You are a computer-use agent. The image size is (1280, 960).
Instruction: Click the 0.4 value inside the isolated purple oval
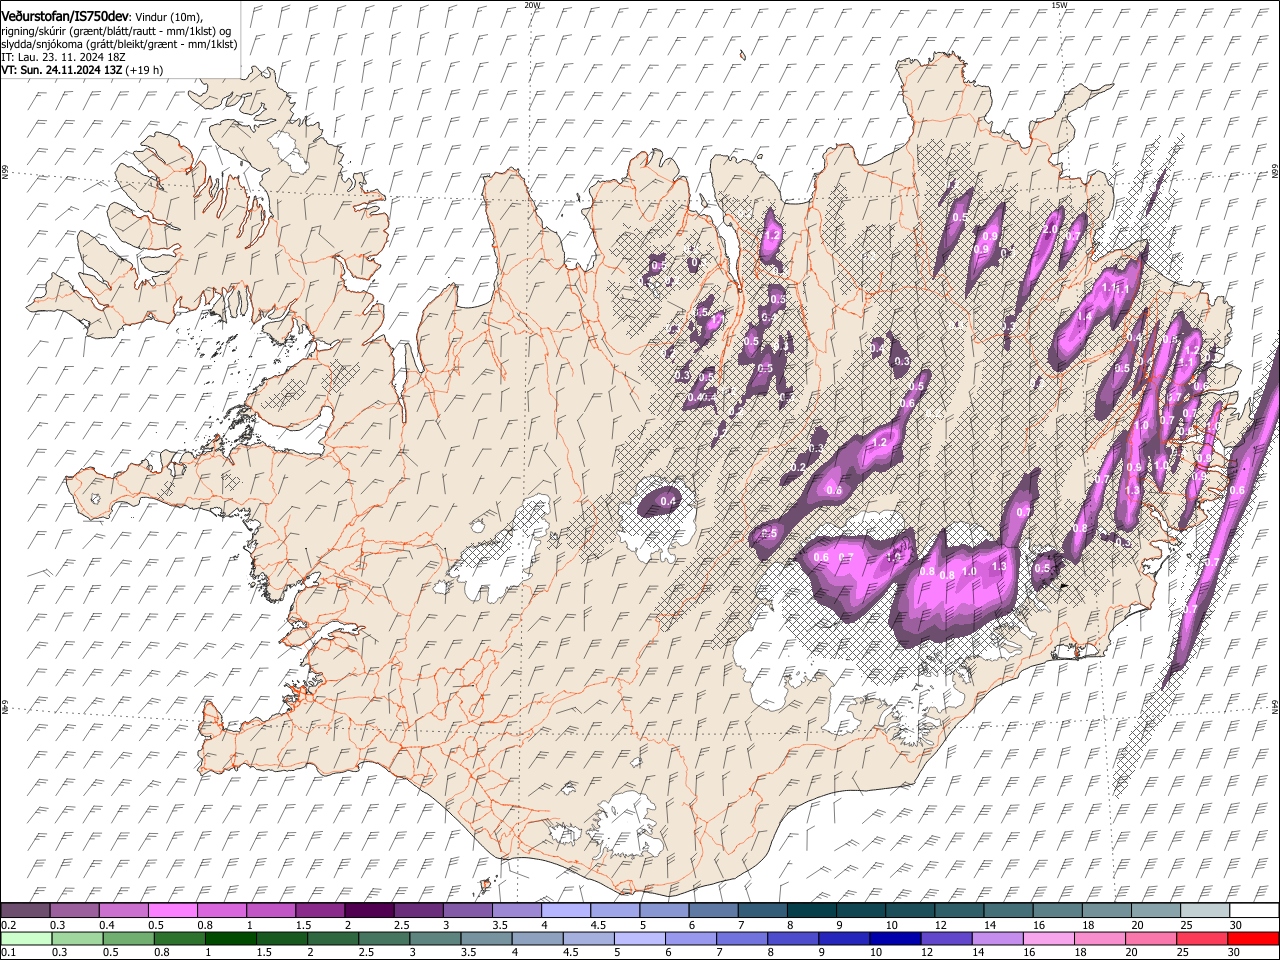pos(669,501)
